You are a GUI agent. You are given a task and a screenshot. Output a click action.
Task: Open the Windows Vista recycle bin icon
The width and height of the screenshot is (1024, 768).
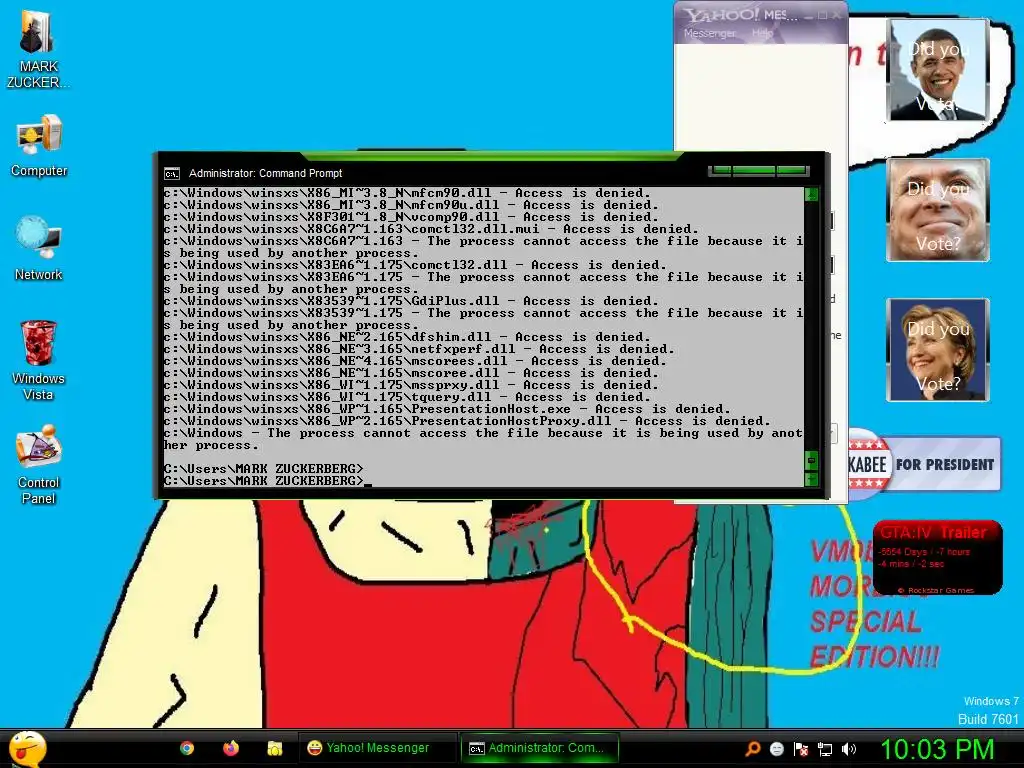39,360
